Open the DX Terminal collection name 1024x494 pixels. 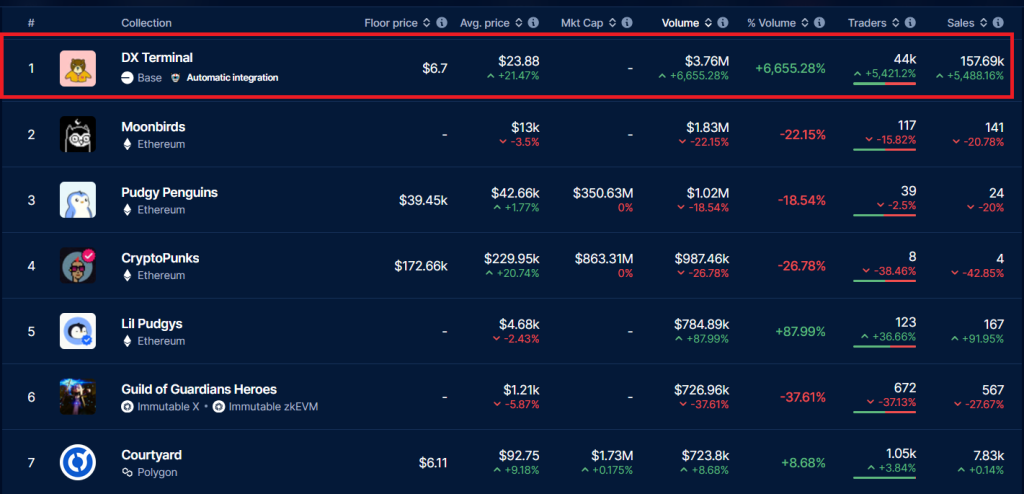[157, 58]
